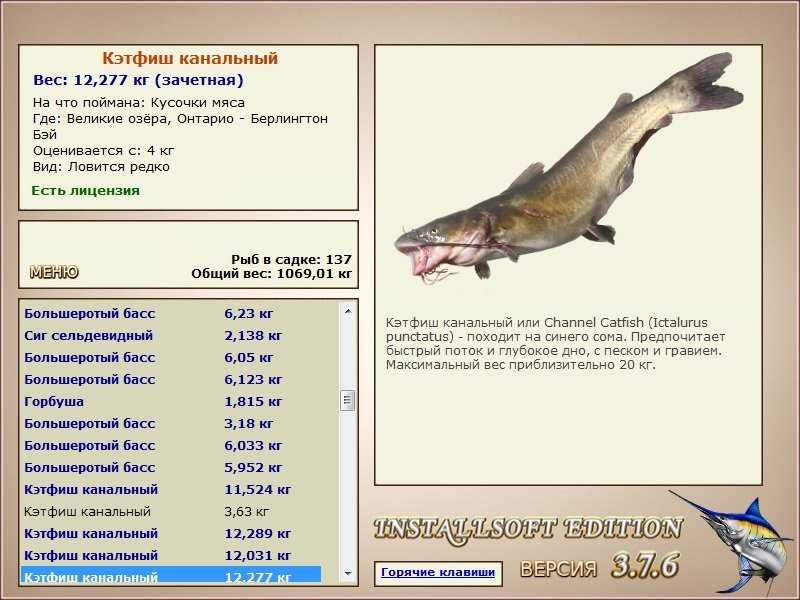Click the Channel Catfish description paragraph

click(555, 343)
